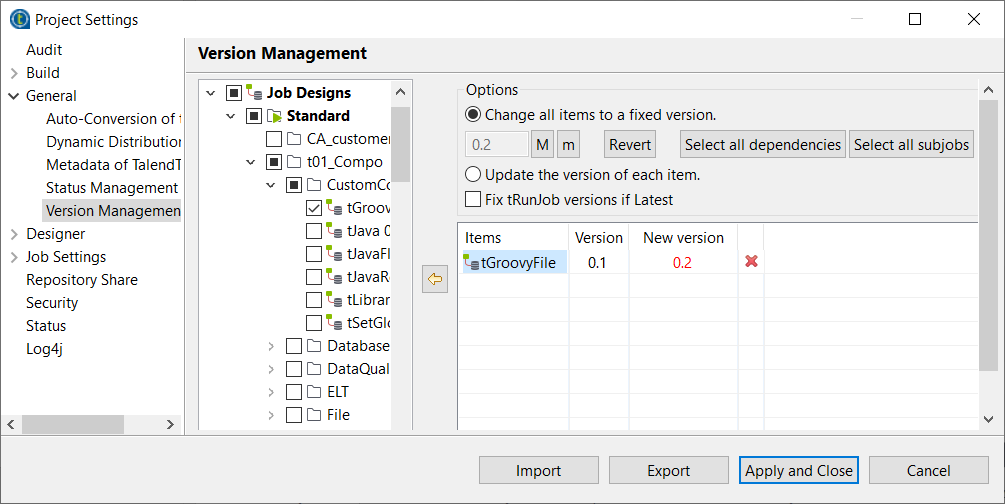Viewport: 1005px width, 504px height.
Task: Select Update the version of each item
Action: 474,175
